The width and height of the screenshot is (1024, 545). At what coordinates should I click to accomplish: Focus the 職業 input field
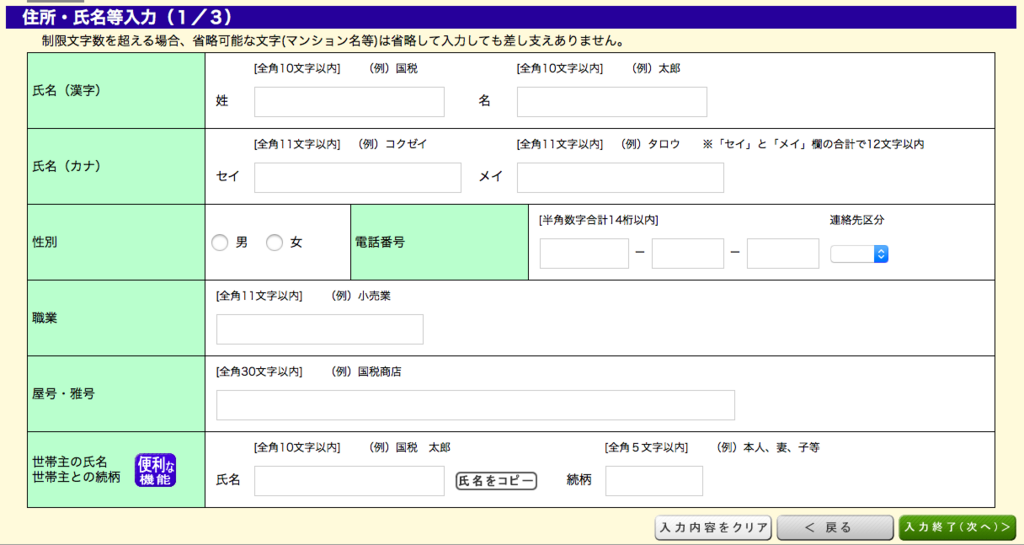[320, 329]
